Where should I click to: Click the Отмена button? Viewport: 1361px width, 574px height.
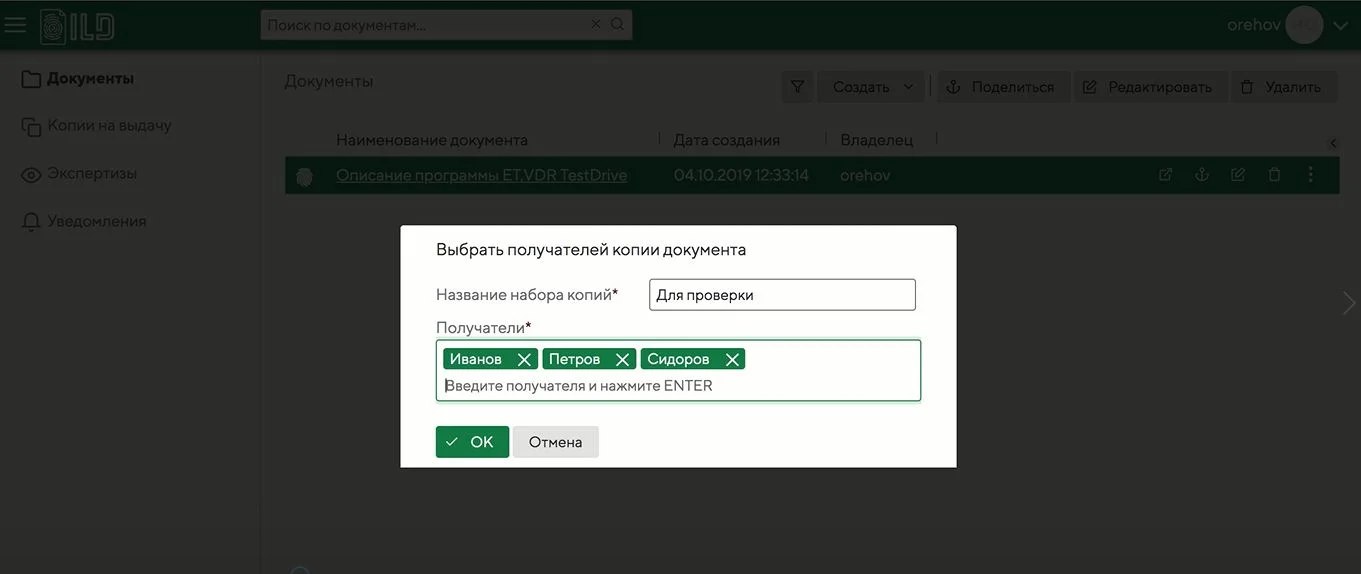pyautogui.click(x=556, y=442)
